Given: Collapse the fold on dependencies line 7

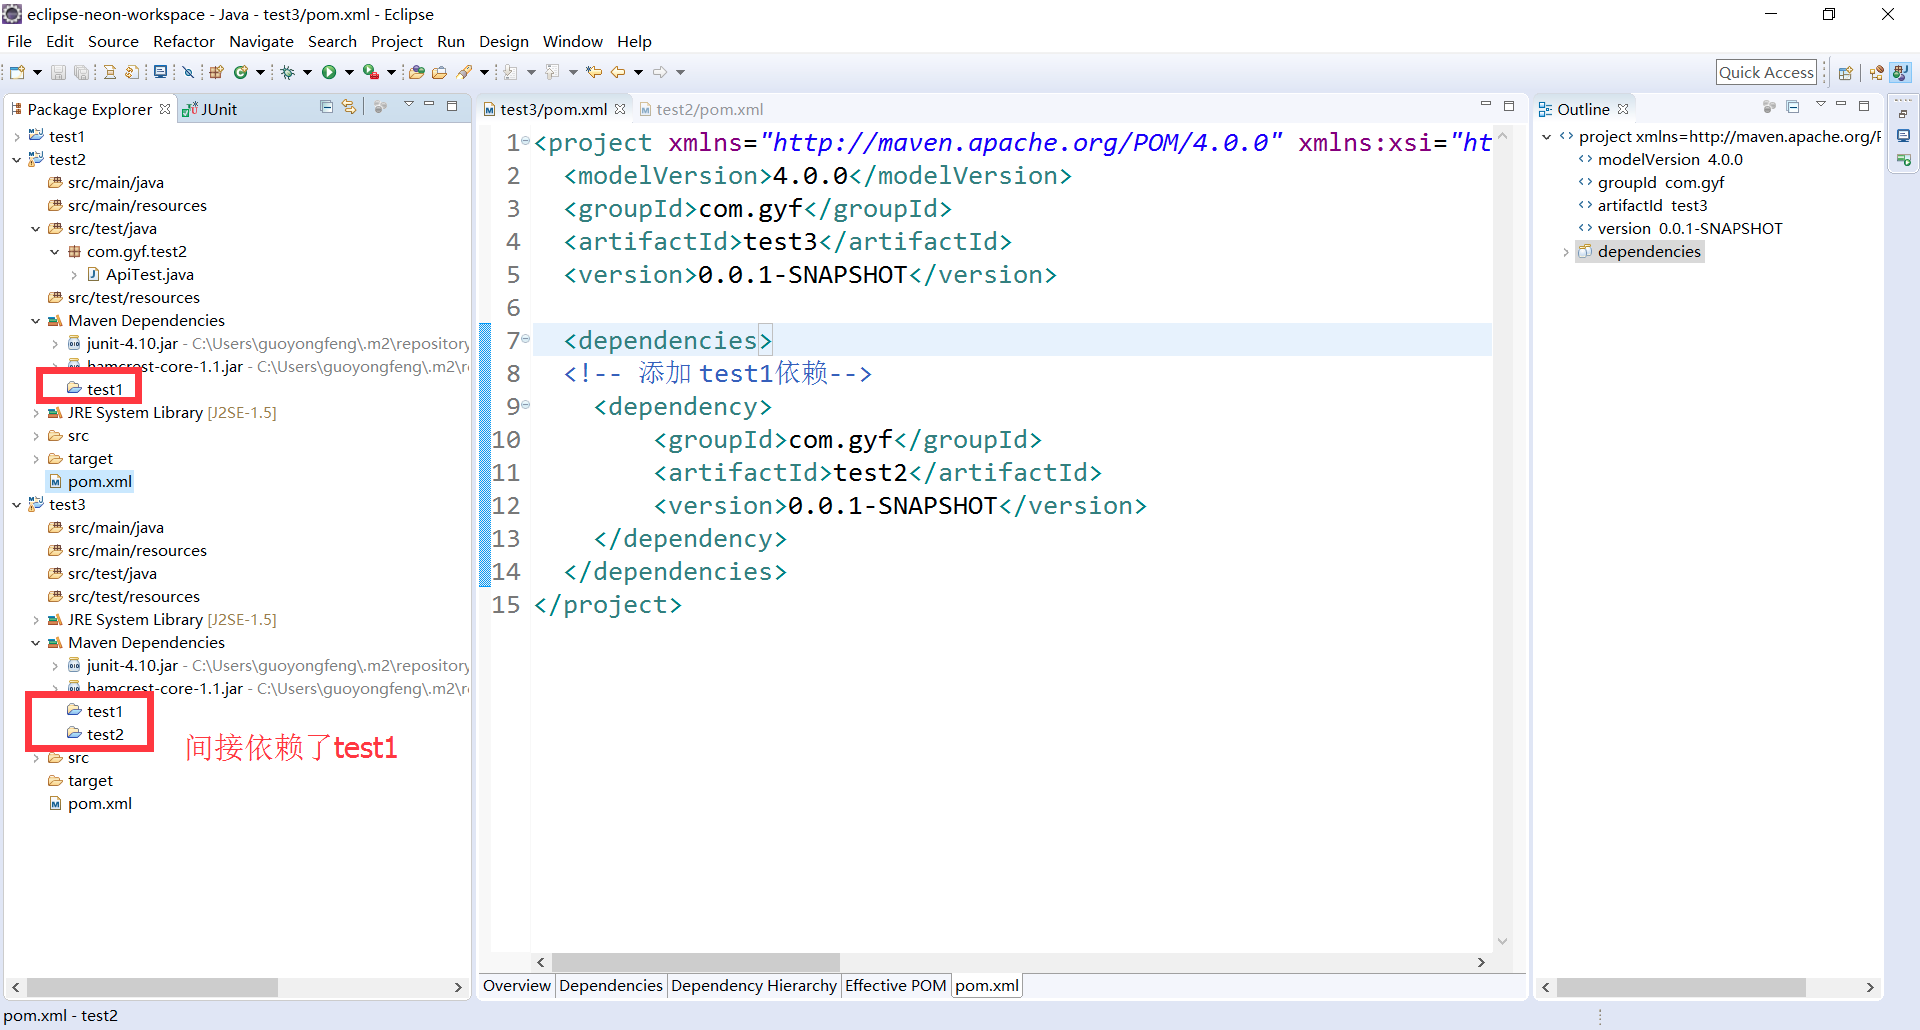Looking at the screenshot, I should [526, 340].
